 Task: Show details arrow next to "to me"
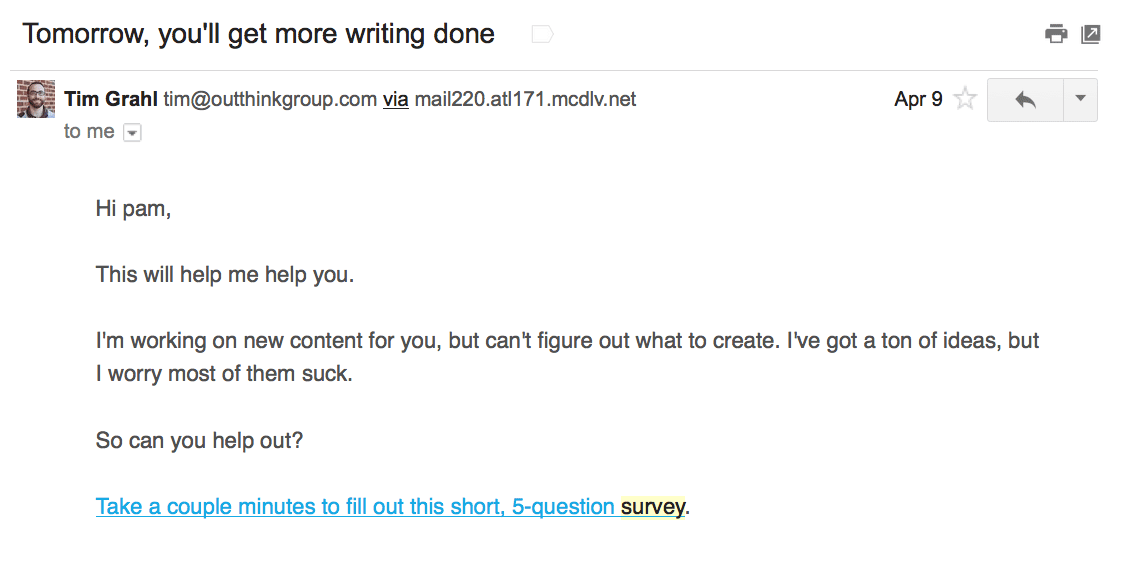tap(132, 133)
